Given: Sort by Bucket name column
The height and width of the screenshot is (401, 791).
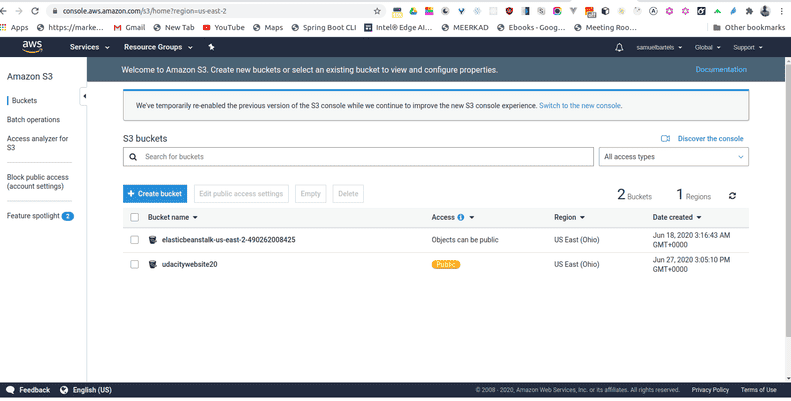Looking at the screenshot, I should pyautogui.click(x=173, y=217).
